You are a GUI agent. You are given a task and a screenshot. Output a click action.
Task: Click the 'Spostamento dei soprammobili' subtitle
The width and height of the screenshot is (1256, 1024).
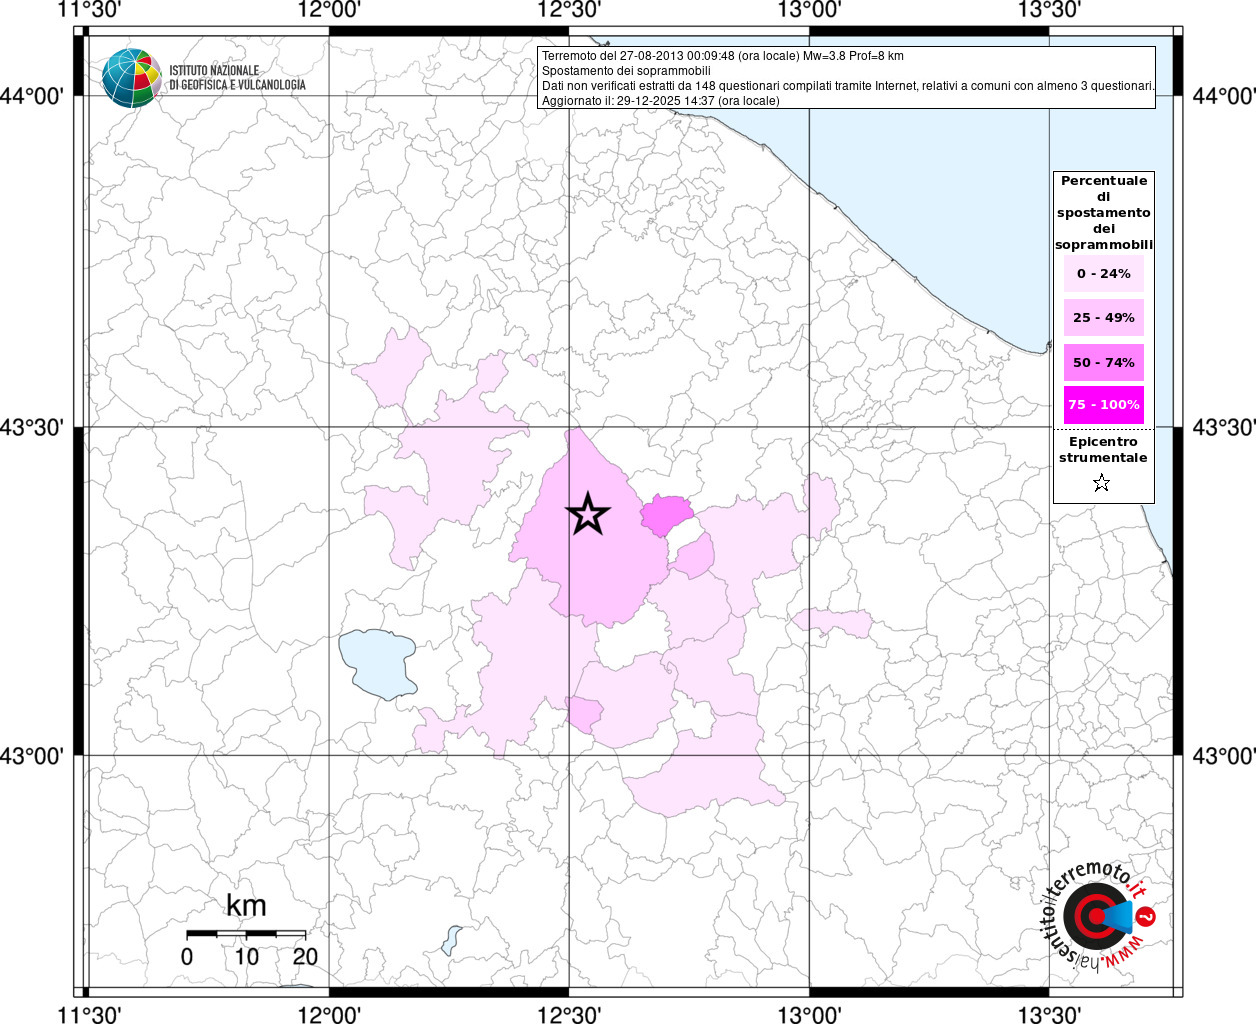click(626, 71)
